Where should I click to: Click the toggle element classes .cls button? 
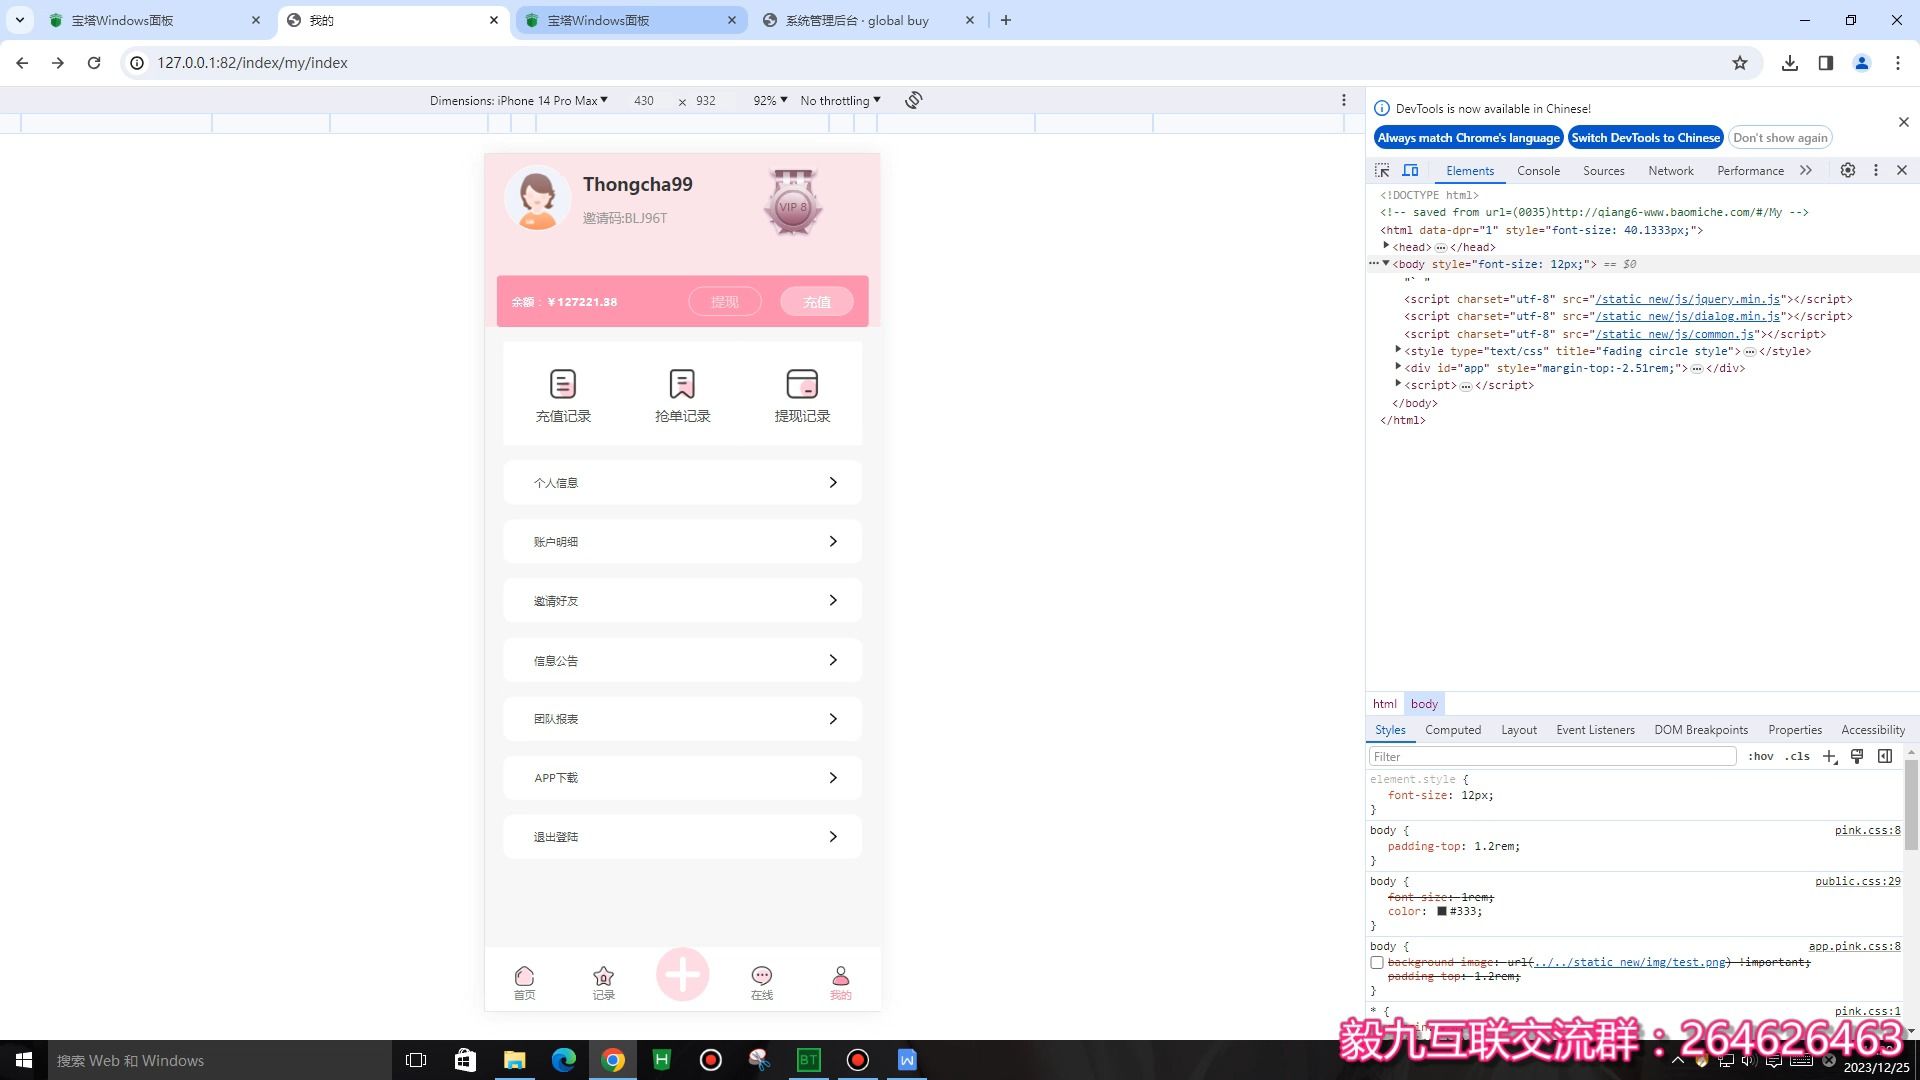1797,757
